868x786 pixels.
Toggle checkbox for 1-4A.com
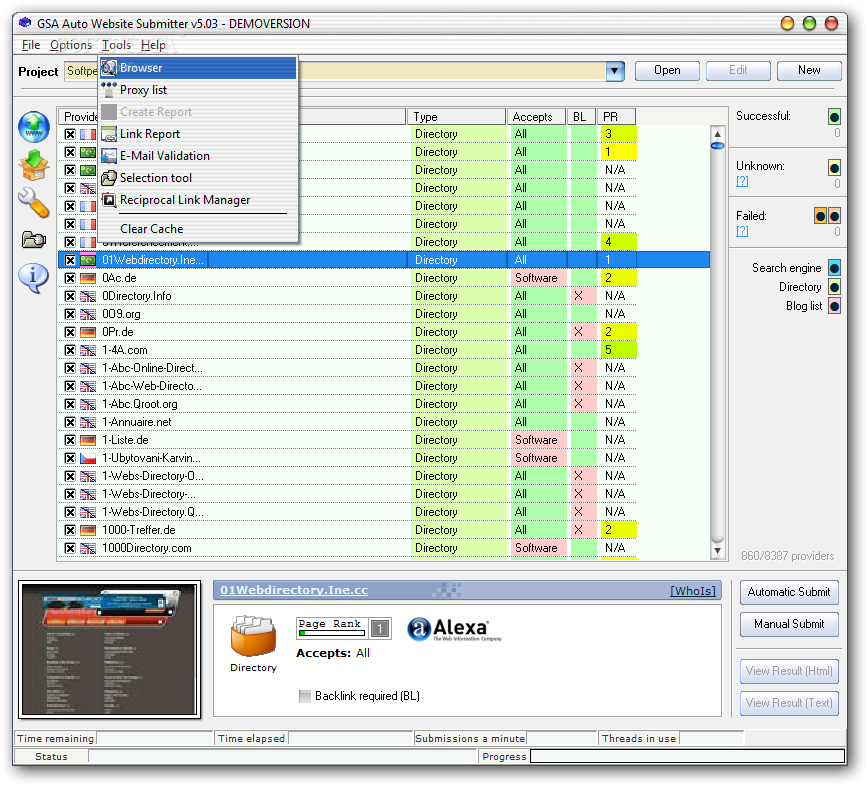[70, 350]
